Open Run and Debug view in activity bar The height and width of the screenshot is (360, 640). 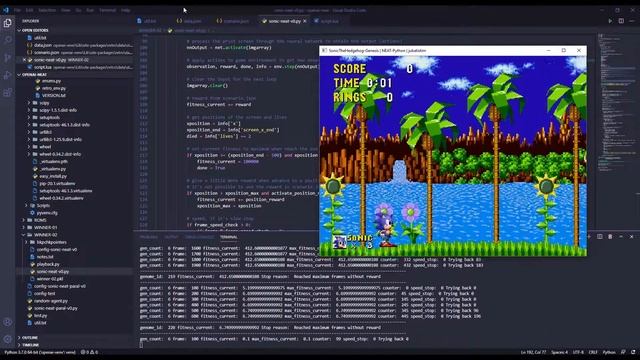pos(7,75)
